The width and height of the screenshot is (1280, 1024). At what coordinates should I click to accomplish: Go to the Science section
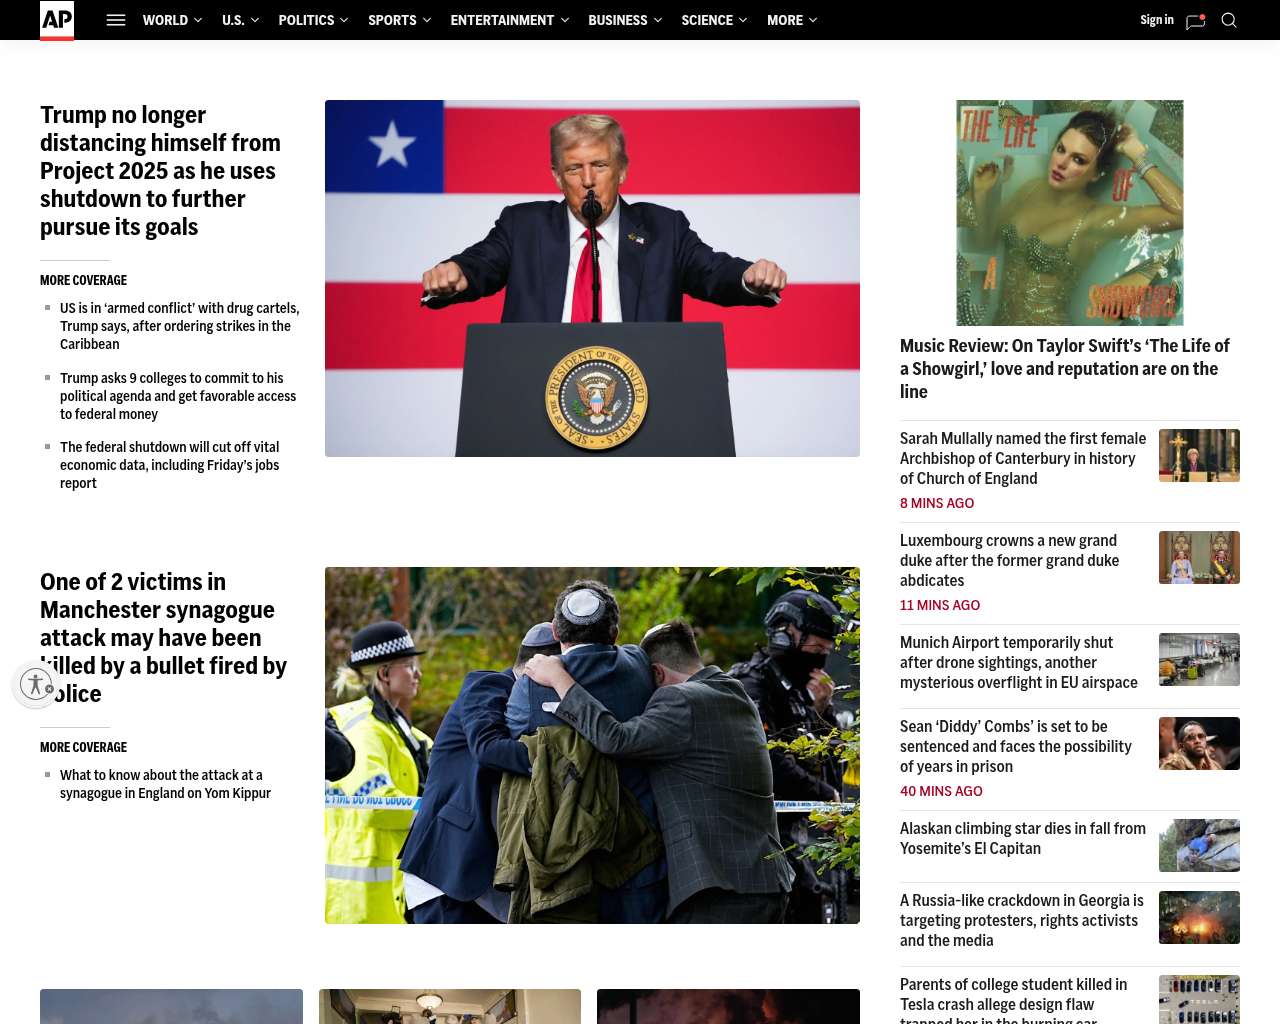707,20
